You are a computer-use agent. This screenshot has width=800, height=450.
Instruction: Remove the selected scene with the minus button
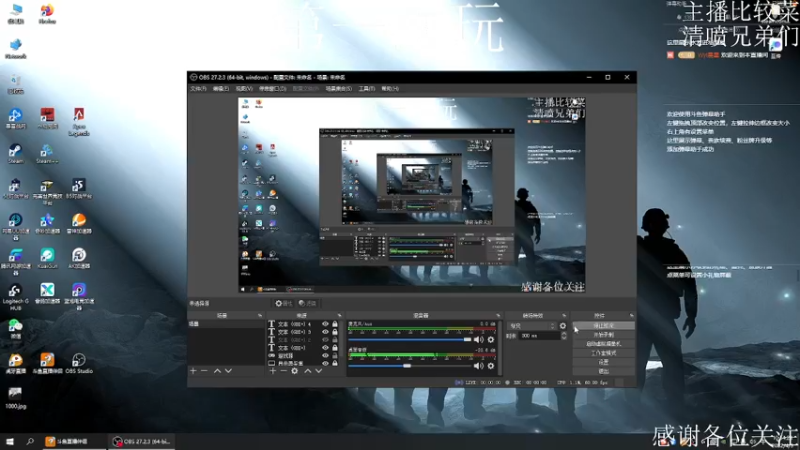click(205, 371)
